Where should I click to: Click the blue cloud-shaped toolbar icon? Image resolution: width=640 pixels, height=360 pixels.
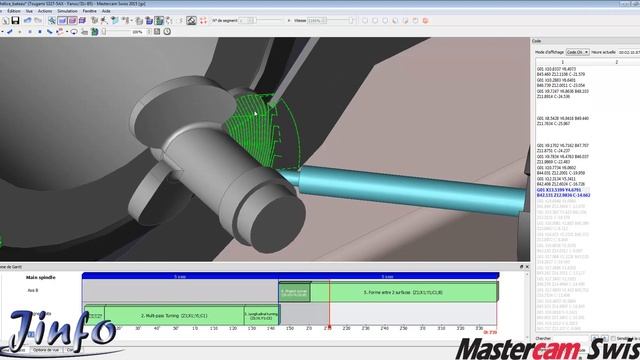click(27, 20)
